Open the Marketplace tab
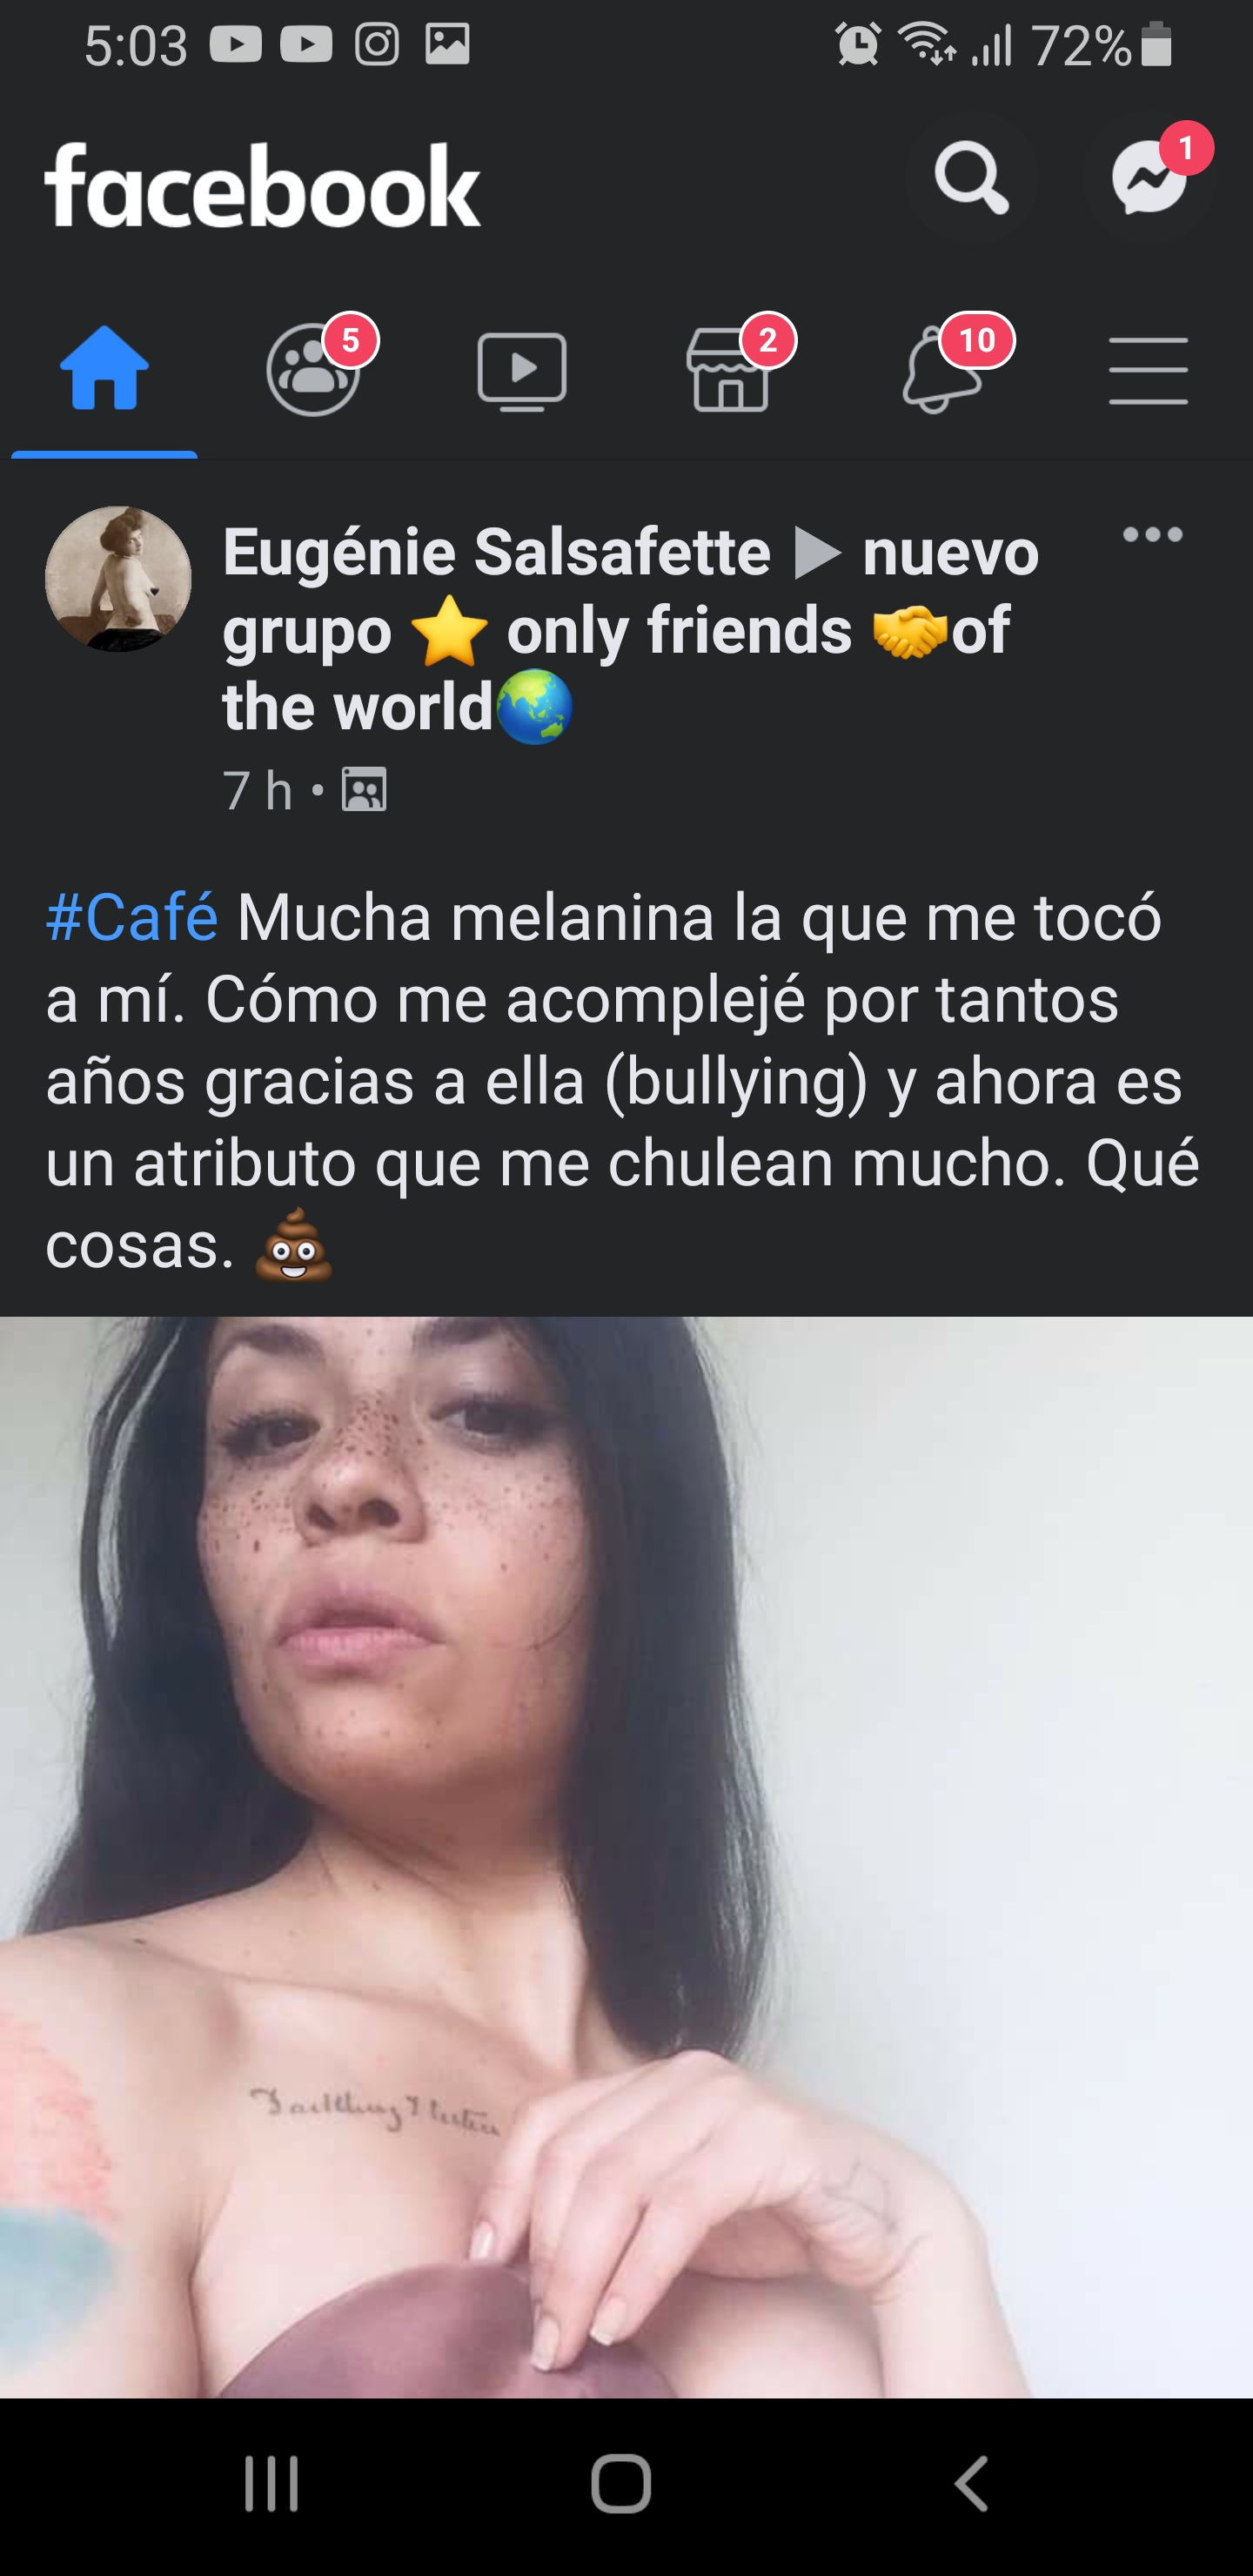The image size is (1253, 2576). [x=731, y=369]
